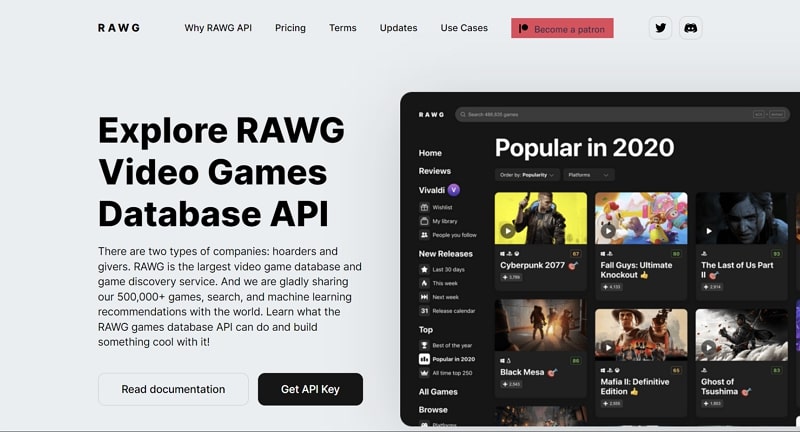Click Become a patron button

point(562,28)
